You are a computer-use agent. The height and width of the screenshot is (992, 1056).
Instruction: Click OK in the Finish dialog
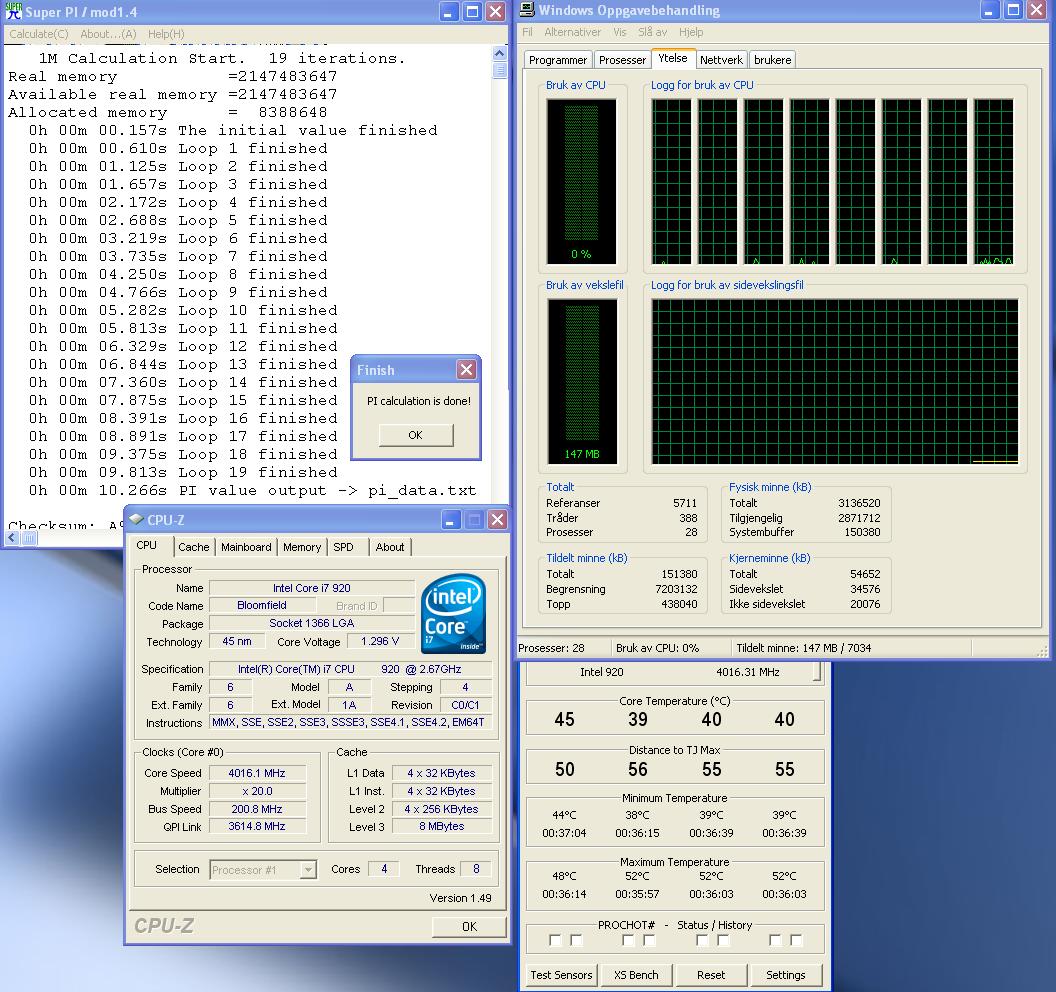click(x=416, y=435)
